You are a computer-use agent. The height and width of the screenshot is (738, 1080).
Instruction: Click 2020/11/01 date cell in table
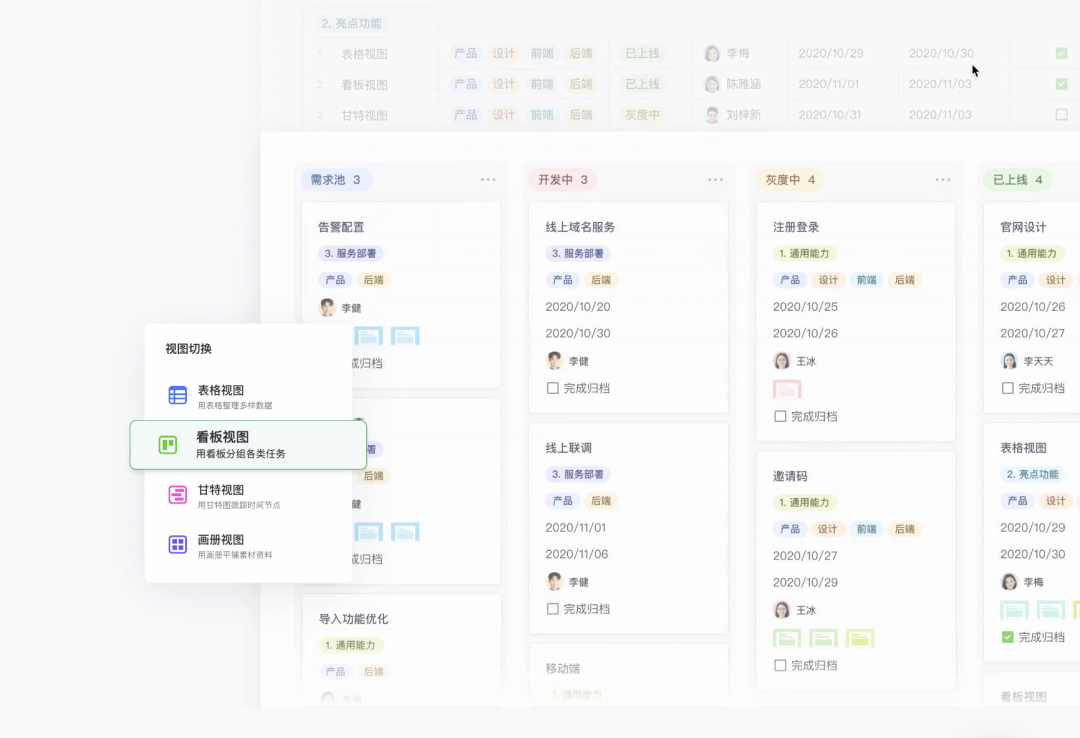pyautogui.click(x=829, y=84)
